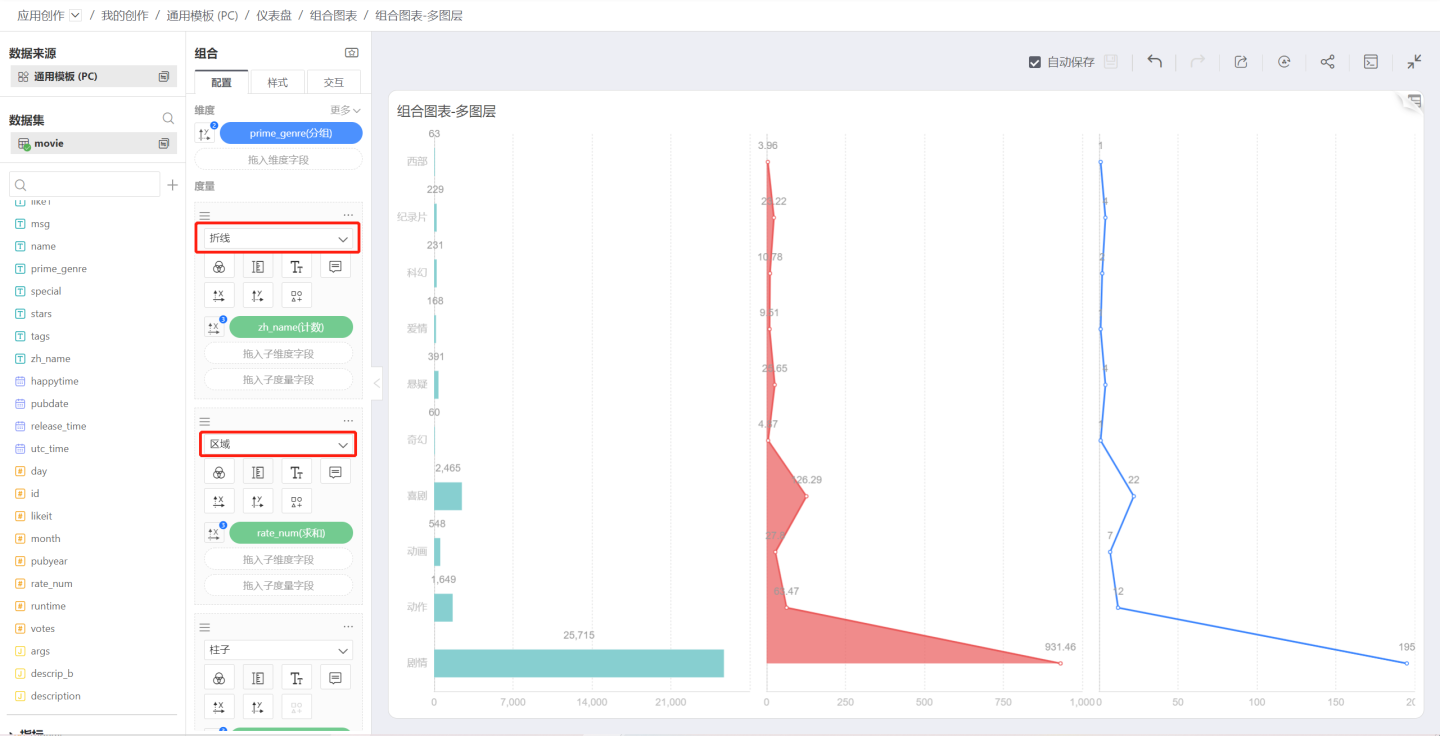Click the tooltip icon in 柱子 layer
The height and width of the screenshot is (736, 1440).
point(335,678)
